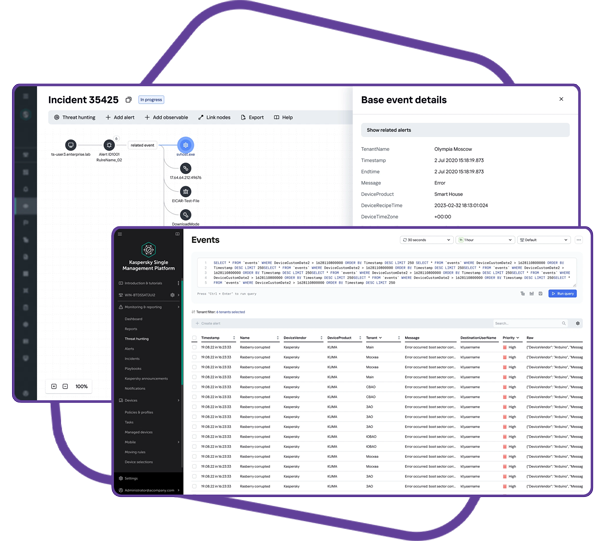Click the Kaspersky logo in sidebar
This screenshot has width=600, height=541.
coord(148,250)
